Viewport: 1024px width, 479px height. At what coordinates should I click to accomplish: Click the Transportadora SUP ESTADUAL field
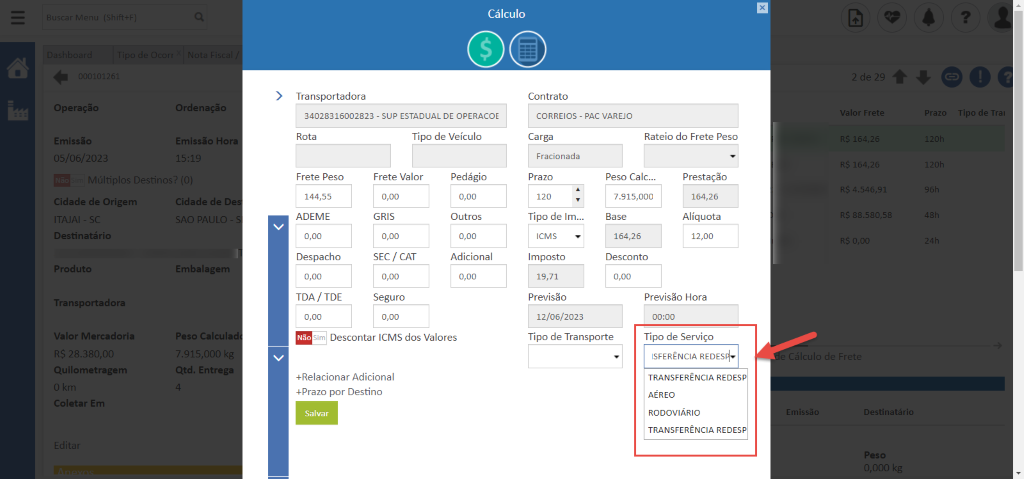[x=401, y=116]
